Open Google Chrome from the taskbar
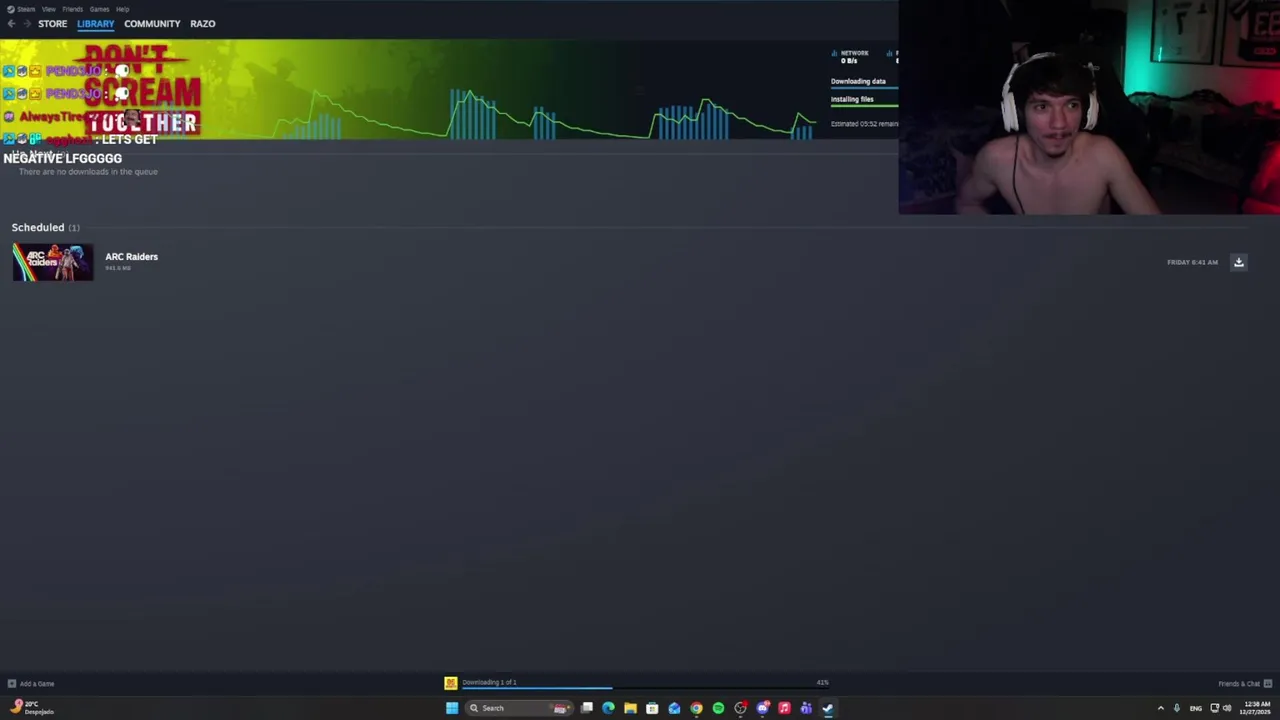Image resolution: width=1280 pixels, height=720 pixels. [x=696, y=708]
